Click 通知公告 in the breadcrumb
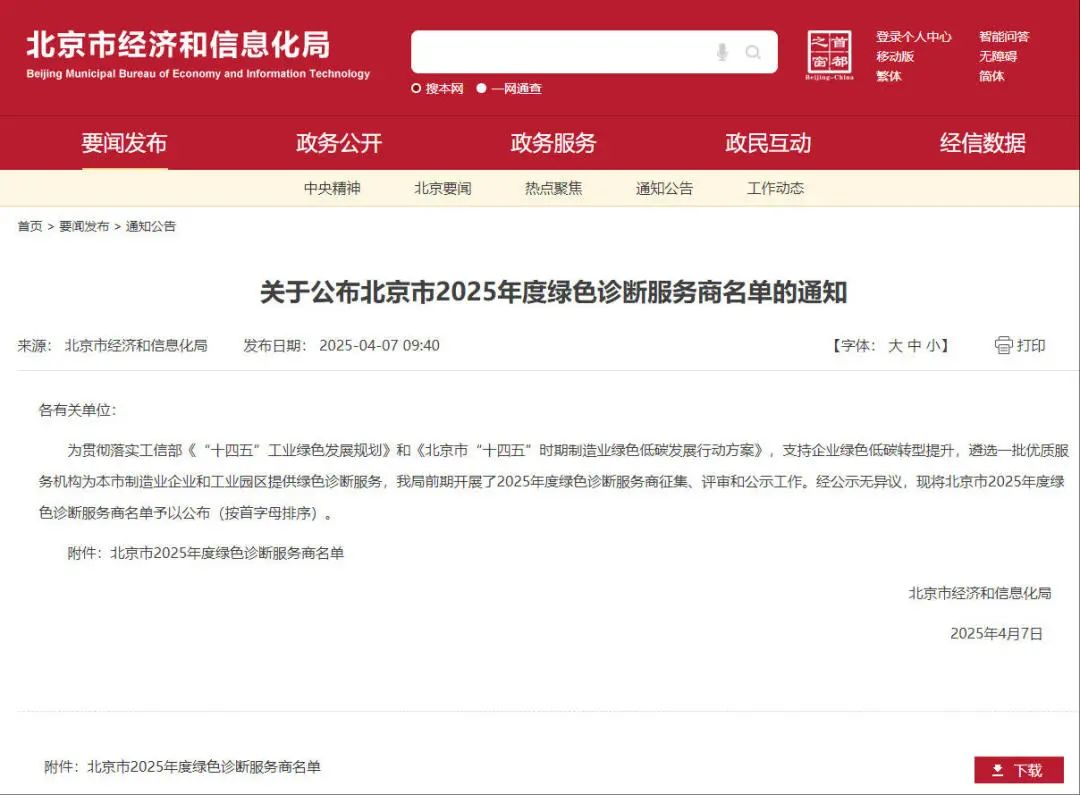Screen dimensions: 1080x795 (151, 226)
